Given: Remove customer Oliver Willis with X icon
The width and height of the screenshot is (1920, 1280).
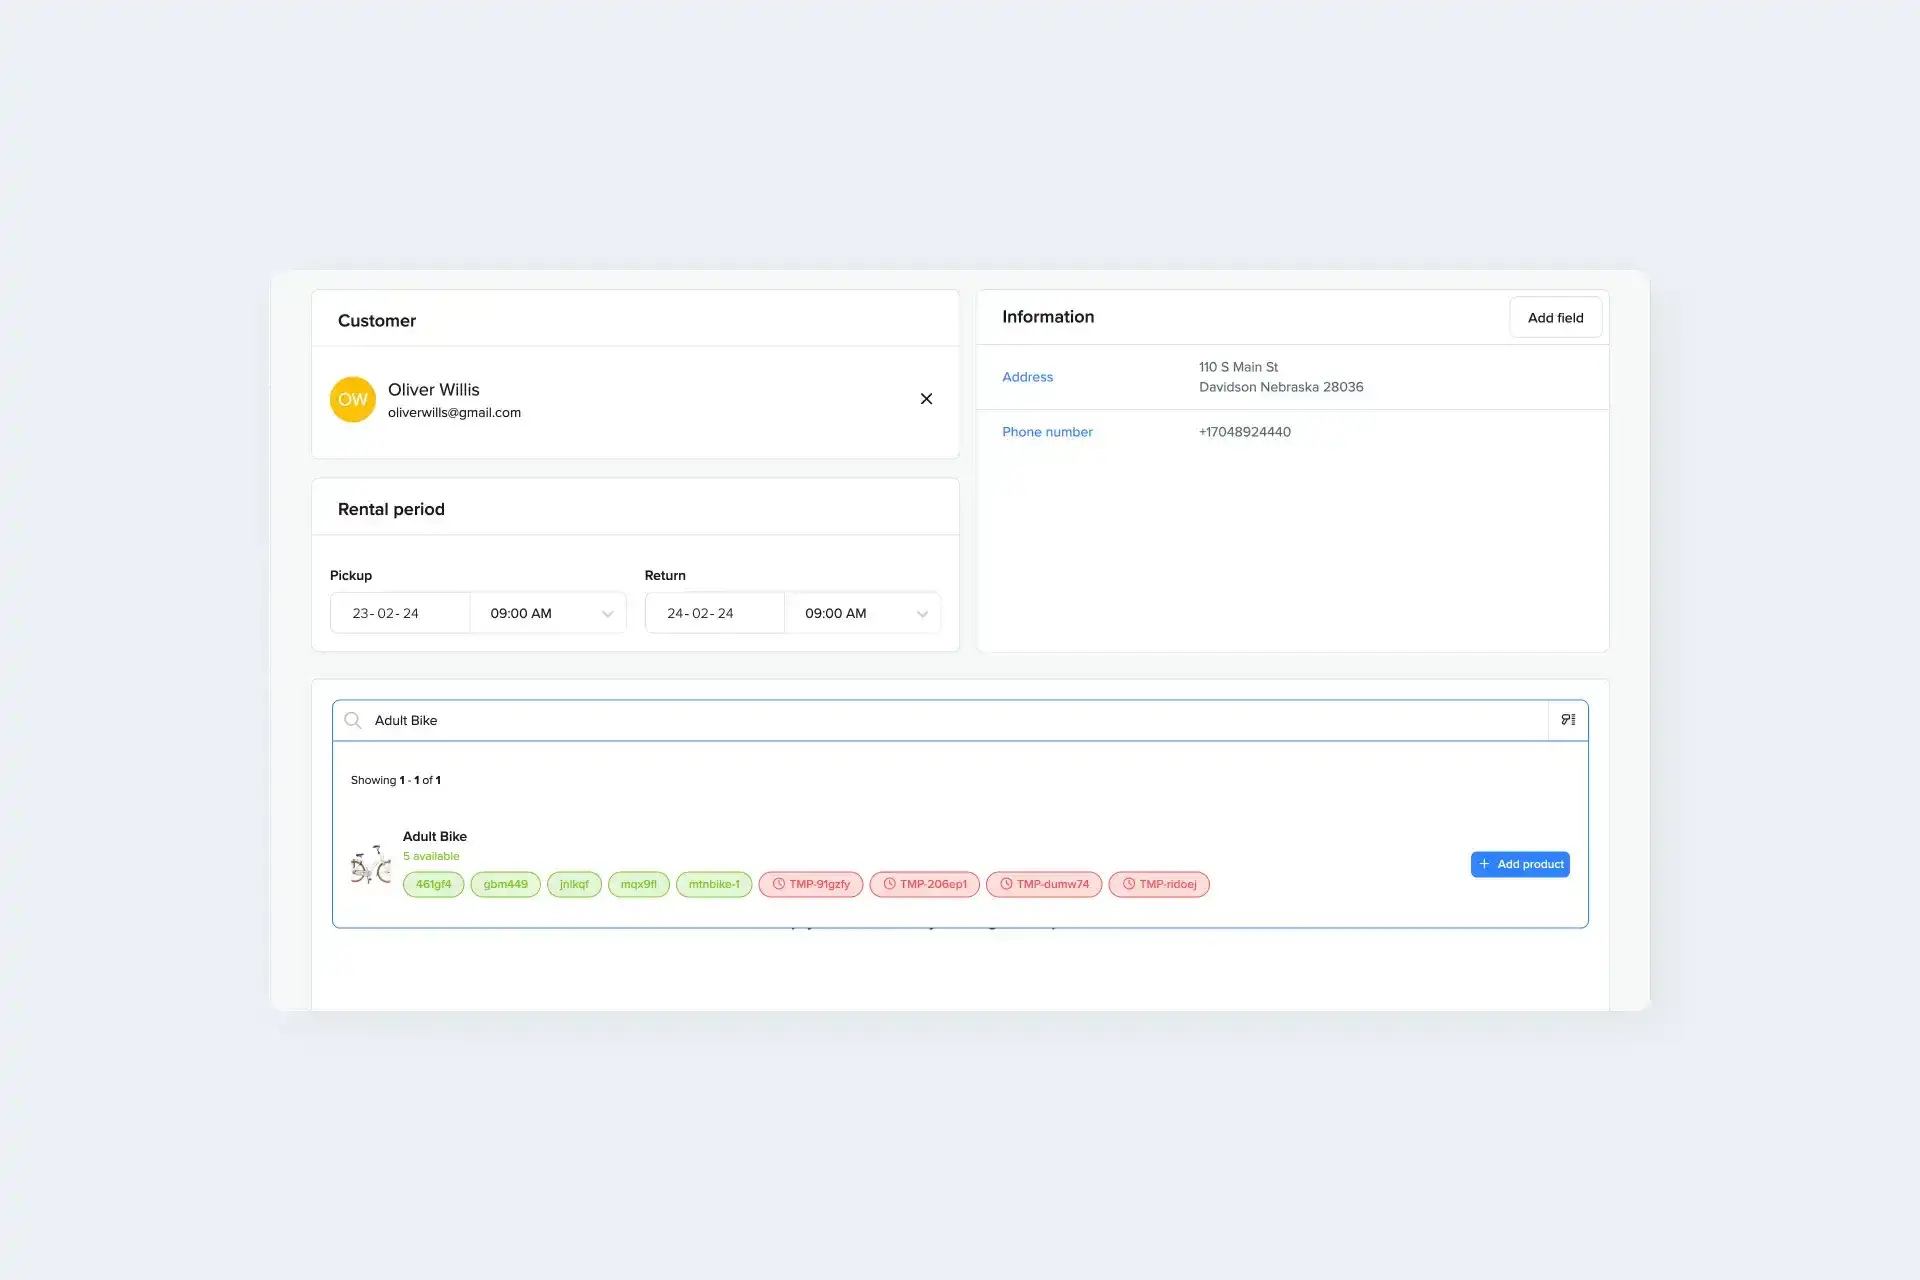Looking at the screenshot, I should (x=926, y=399).
